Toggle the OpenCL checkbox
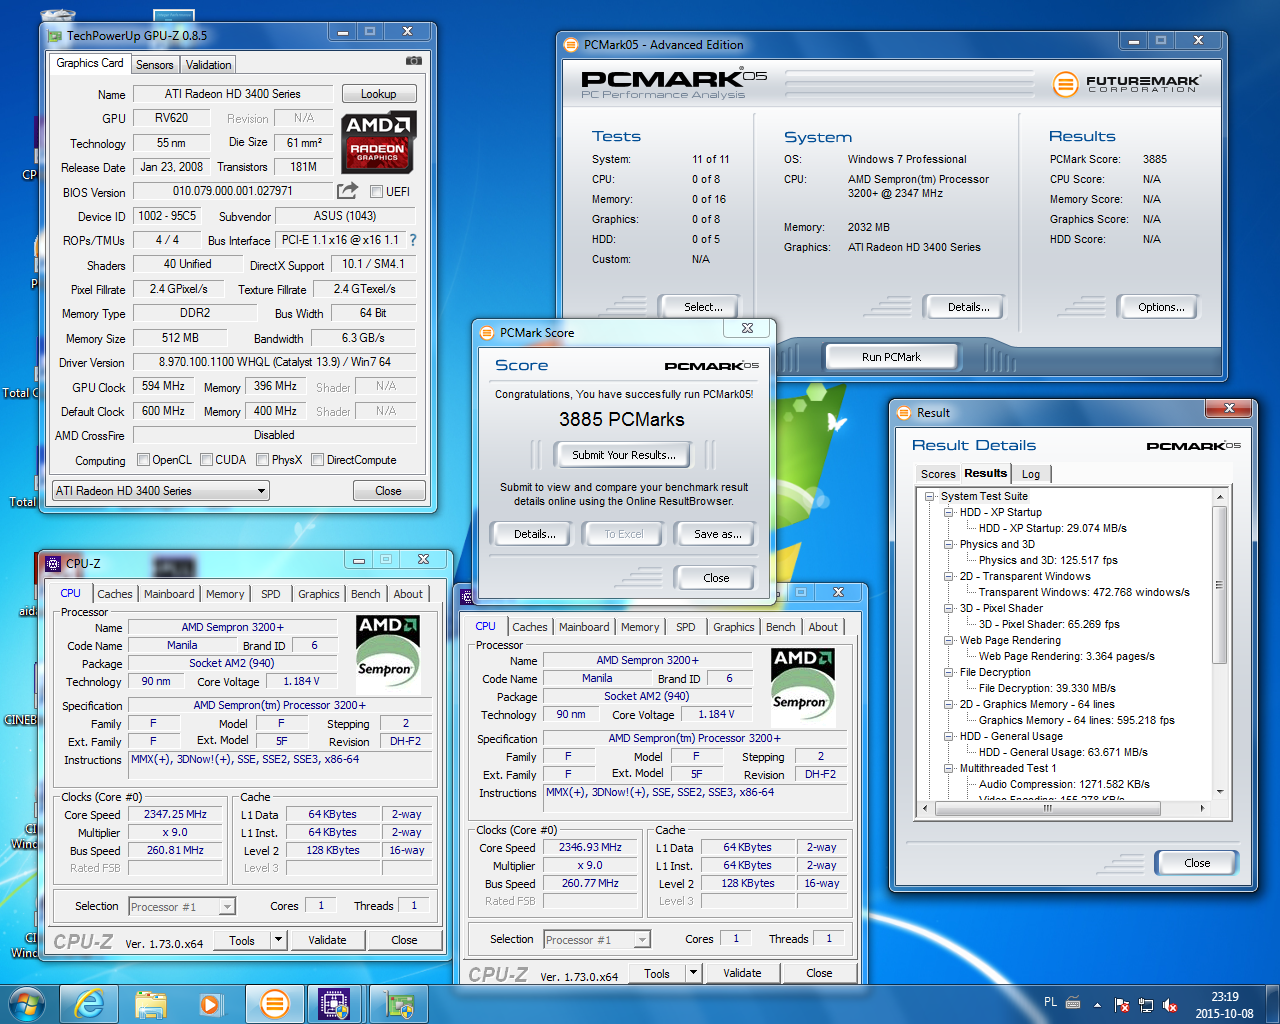Viewport: 1280px width, 1024px height. (143, 460)
